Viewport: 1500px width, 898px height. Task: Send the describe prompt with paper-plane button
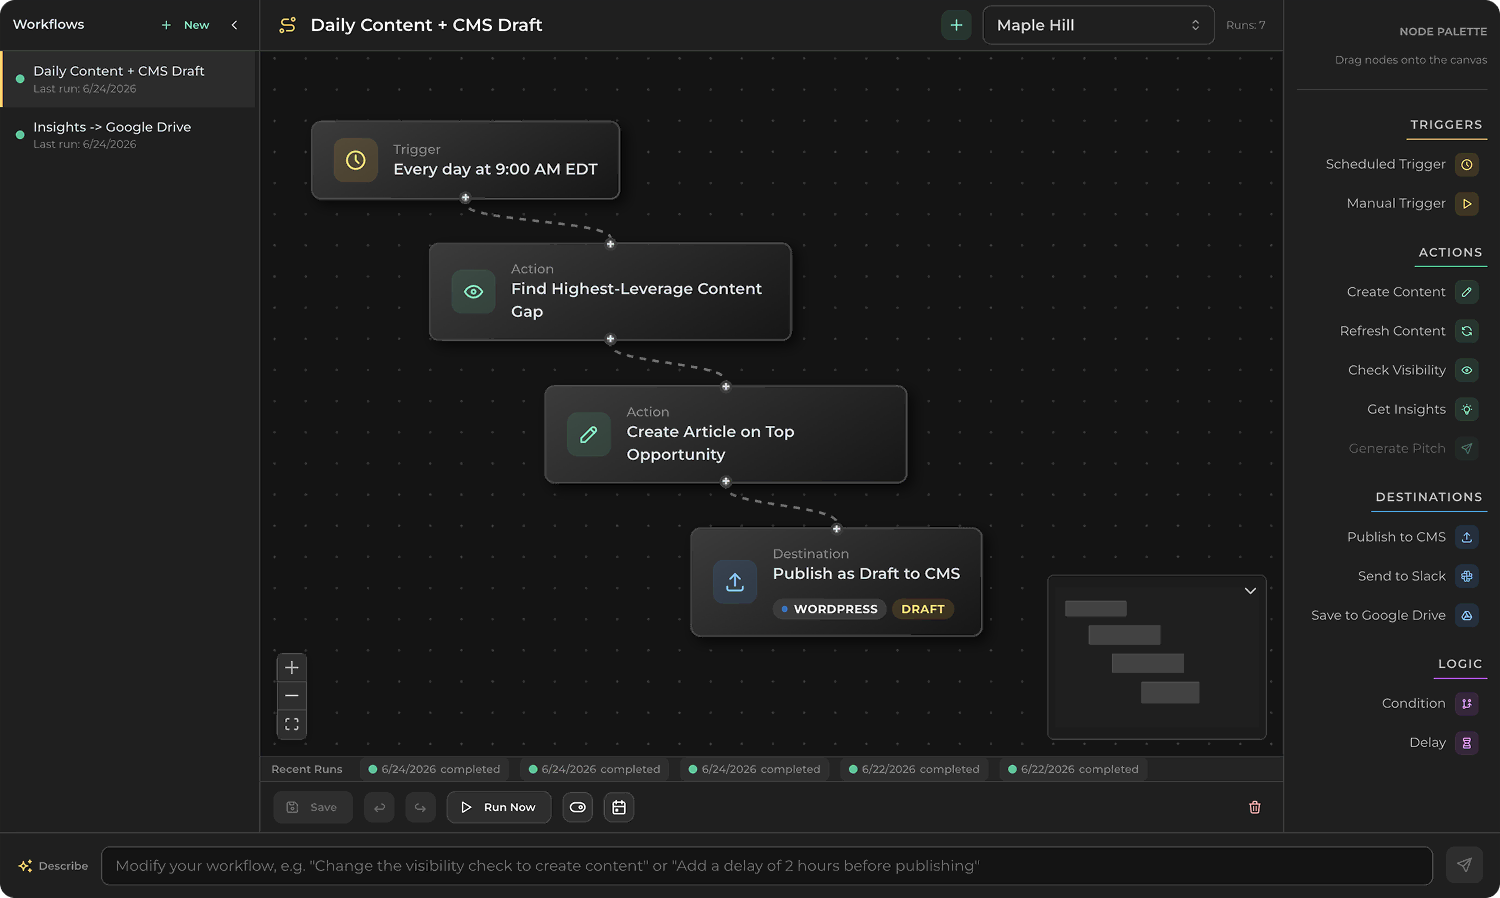(x=1464, y=865)
